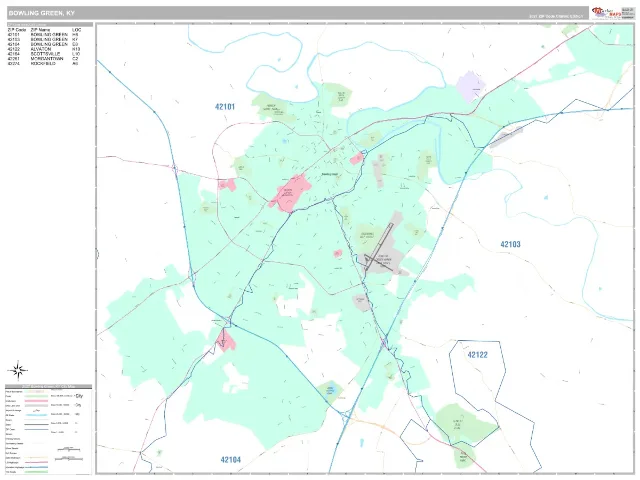640x480 pixels.
Task: Pick the gray swatch in the legend
Action: pos(36,406)
